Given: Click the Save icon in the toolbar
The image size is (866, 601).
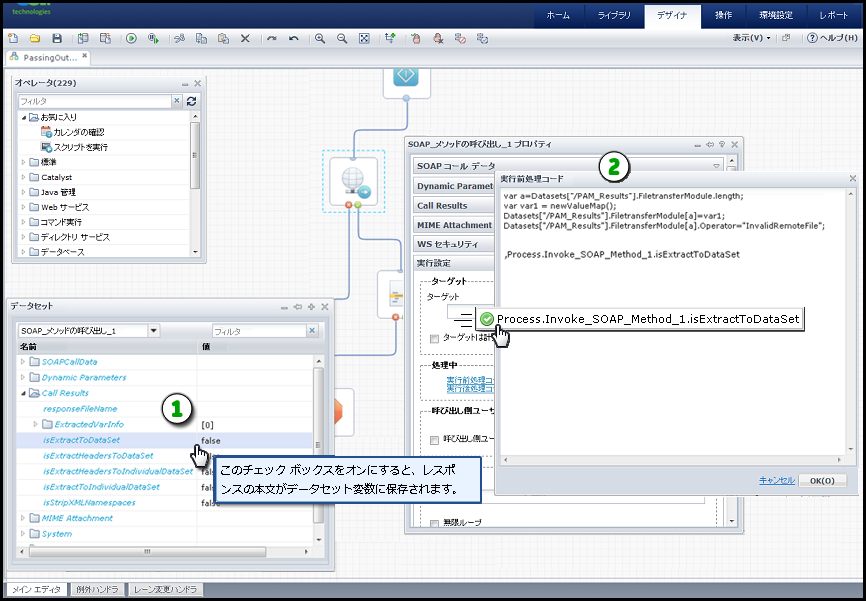Looking at the screenshot, I should (57, 38).
